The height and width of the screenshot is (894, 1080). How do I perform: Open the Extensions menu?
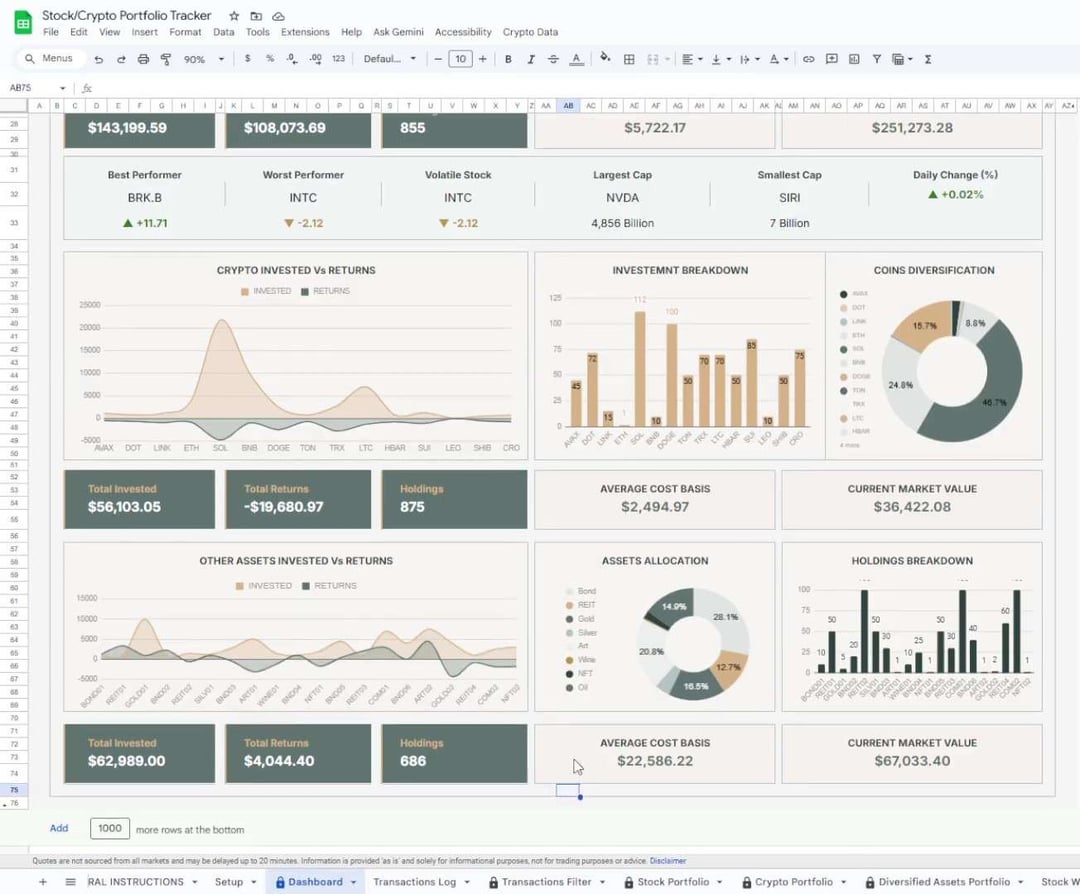pos(305,32)
